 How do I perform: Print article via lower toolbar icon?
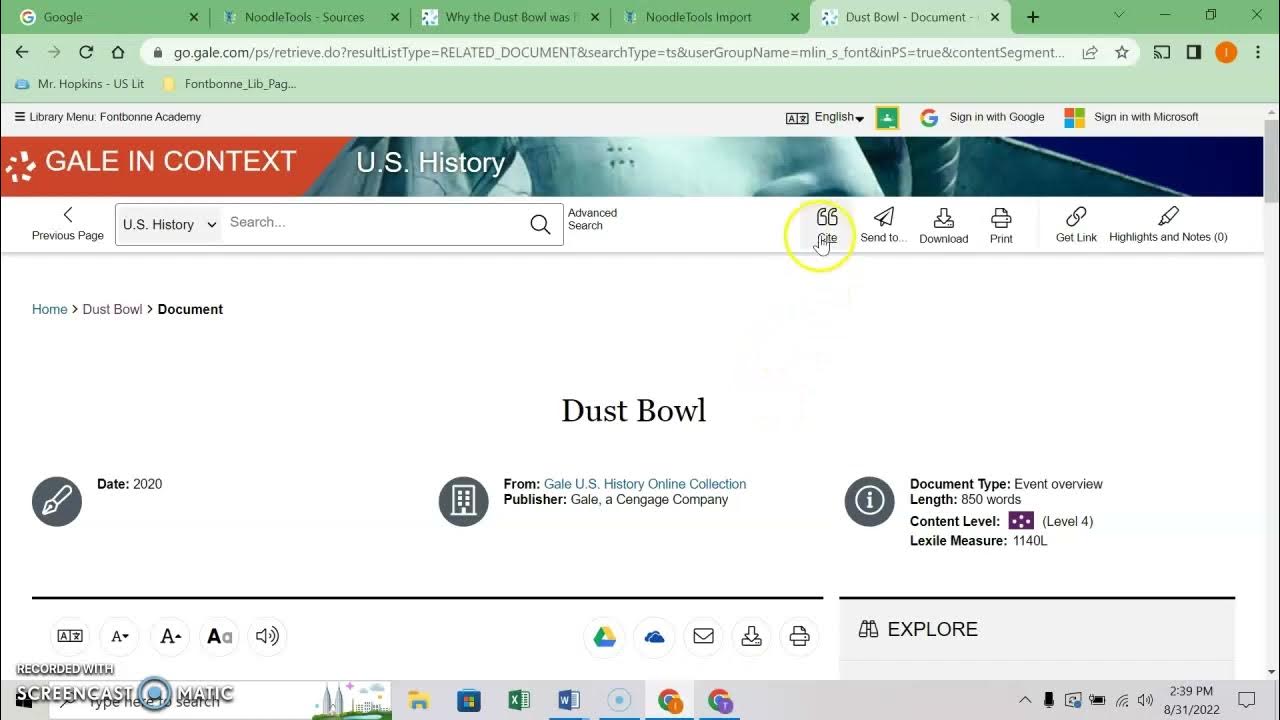[799, 637]
